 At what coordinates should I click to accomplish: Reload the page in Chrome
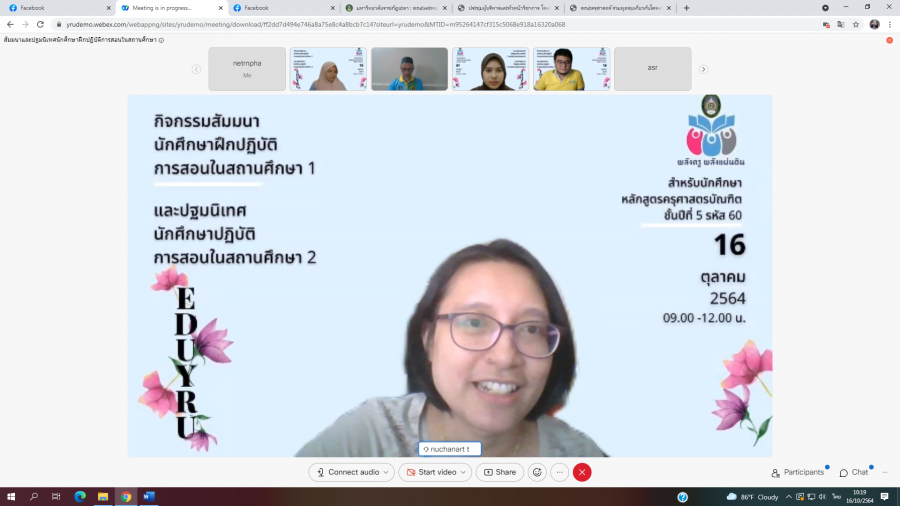coord(39,24)
